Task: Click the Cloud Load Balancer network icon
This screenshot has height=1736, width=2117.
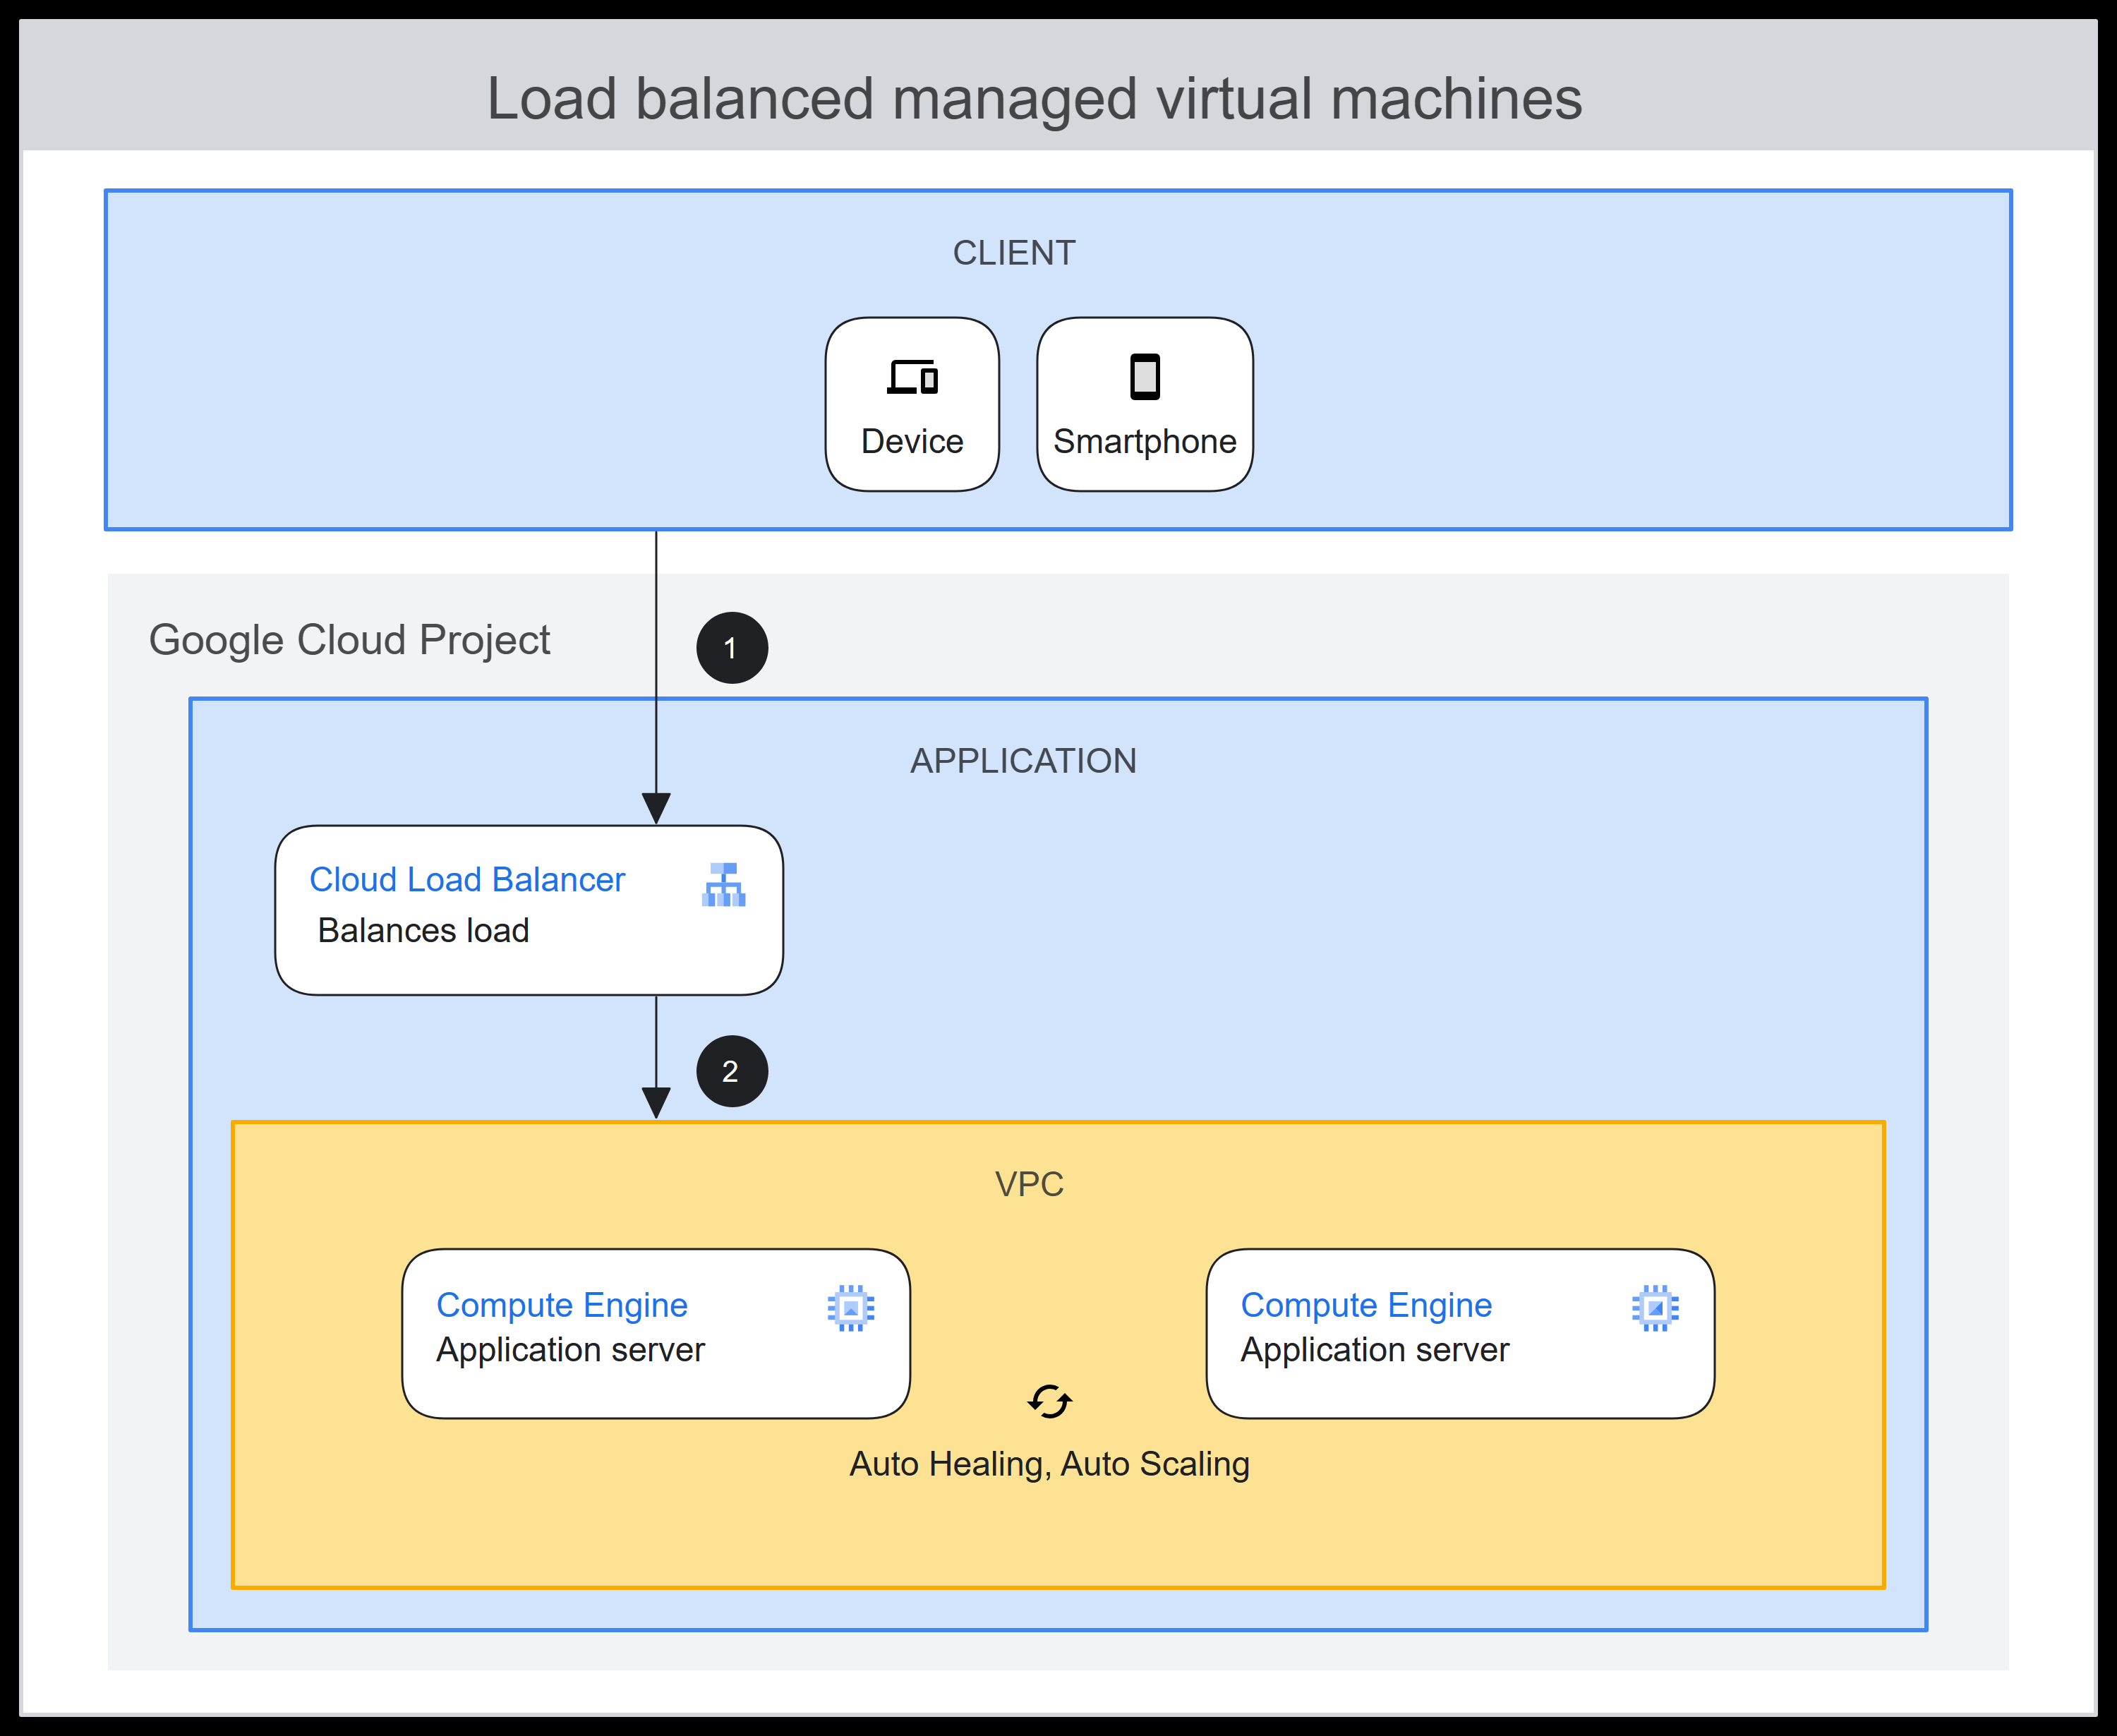Action: [x=724, y=885]
